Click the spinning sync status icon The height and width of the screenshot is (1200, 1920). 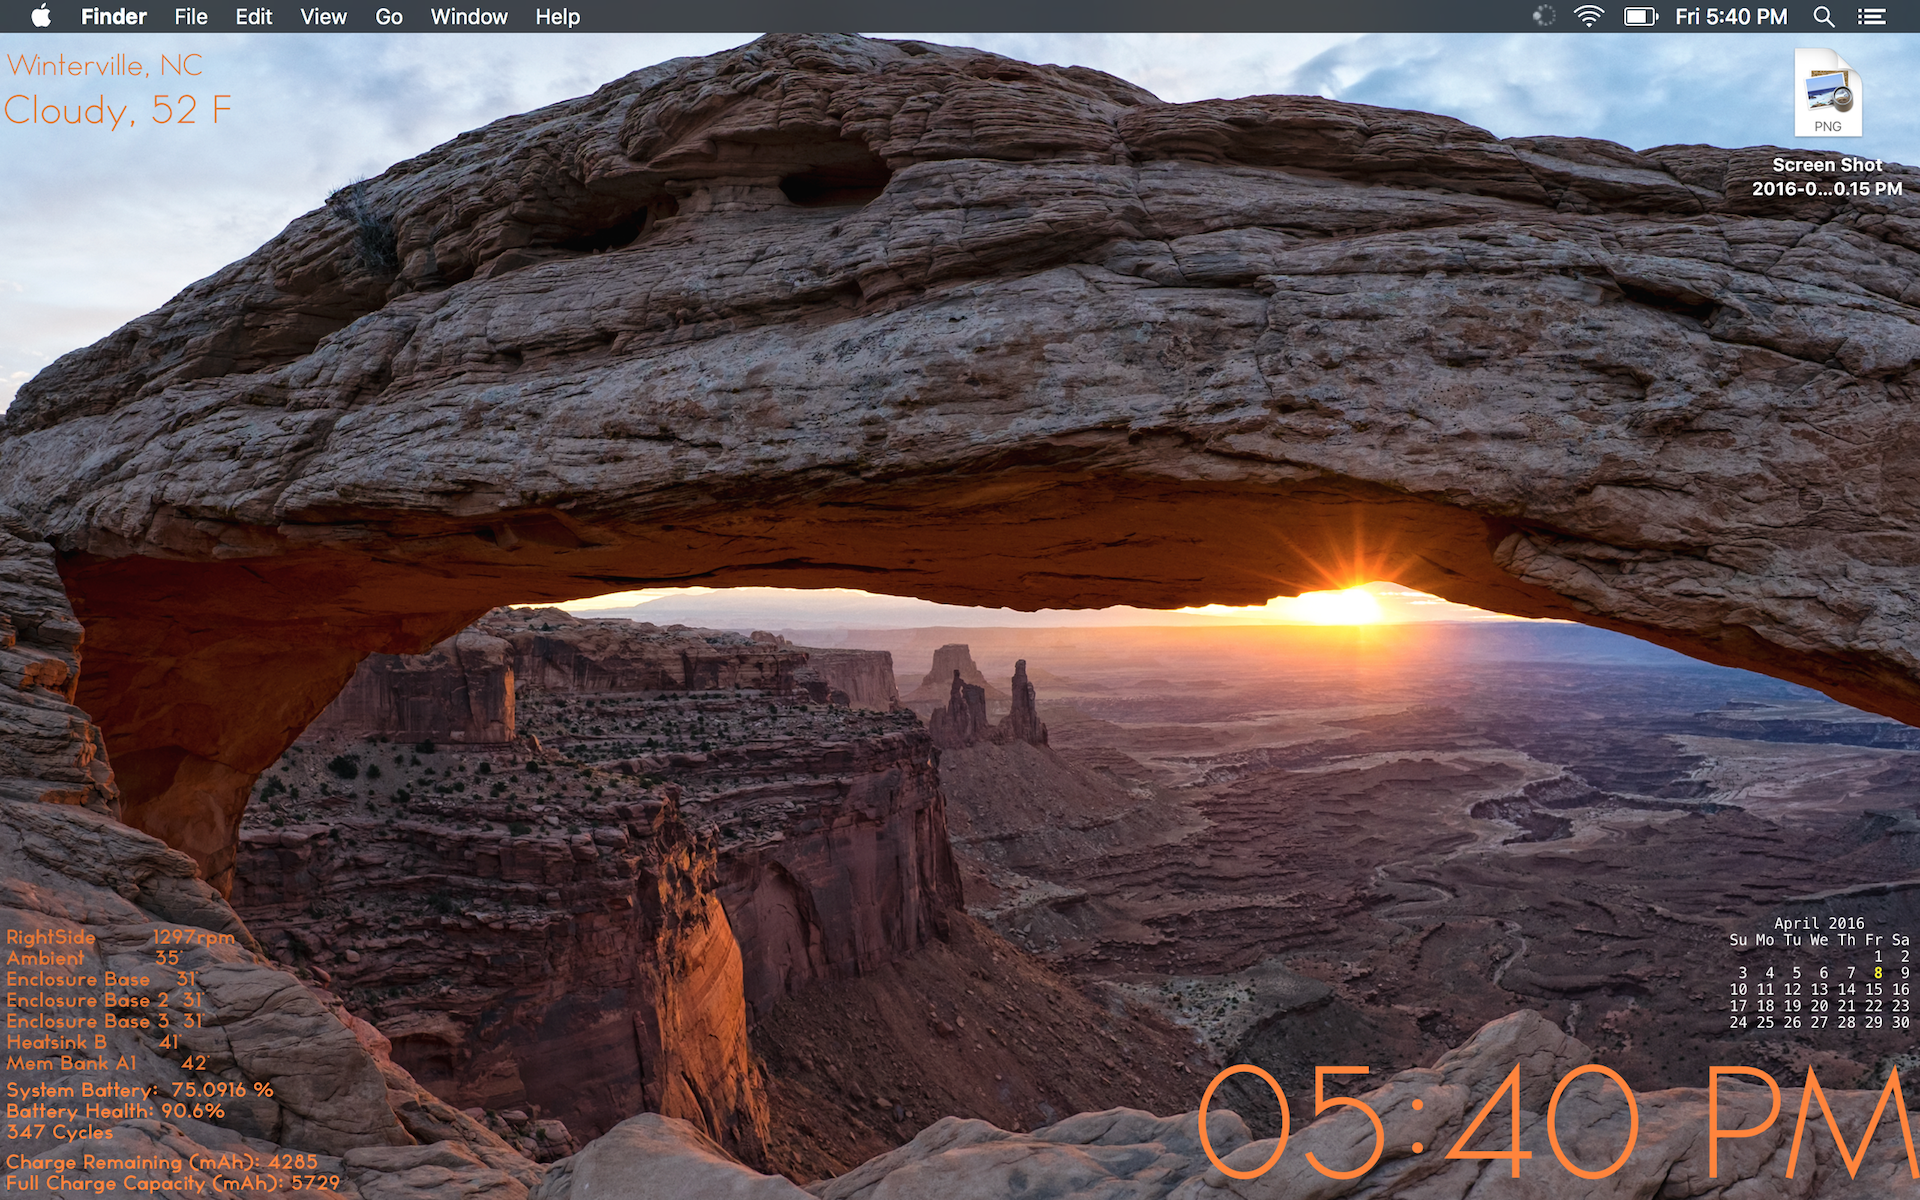coord(1544,16)
